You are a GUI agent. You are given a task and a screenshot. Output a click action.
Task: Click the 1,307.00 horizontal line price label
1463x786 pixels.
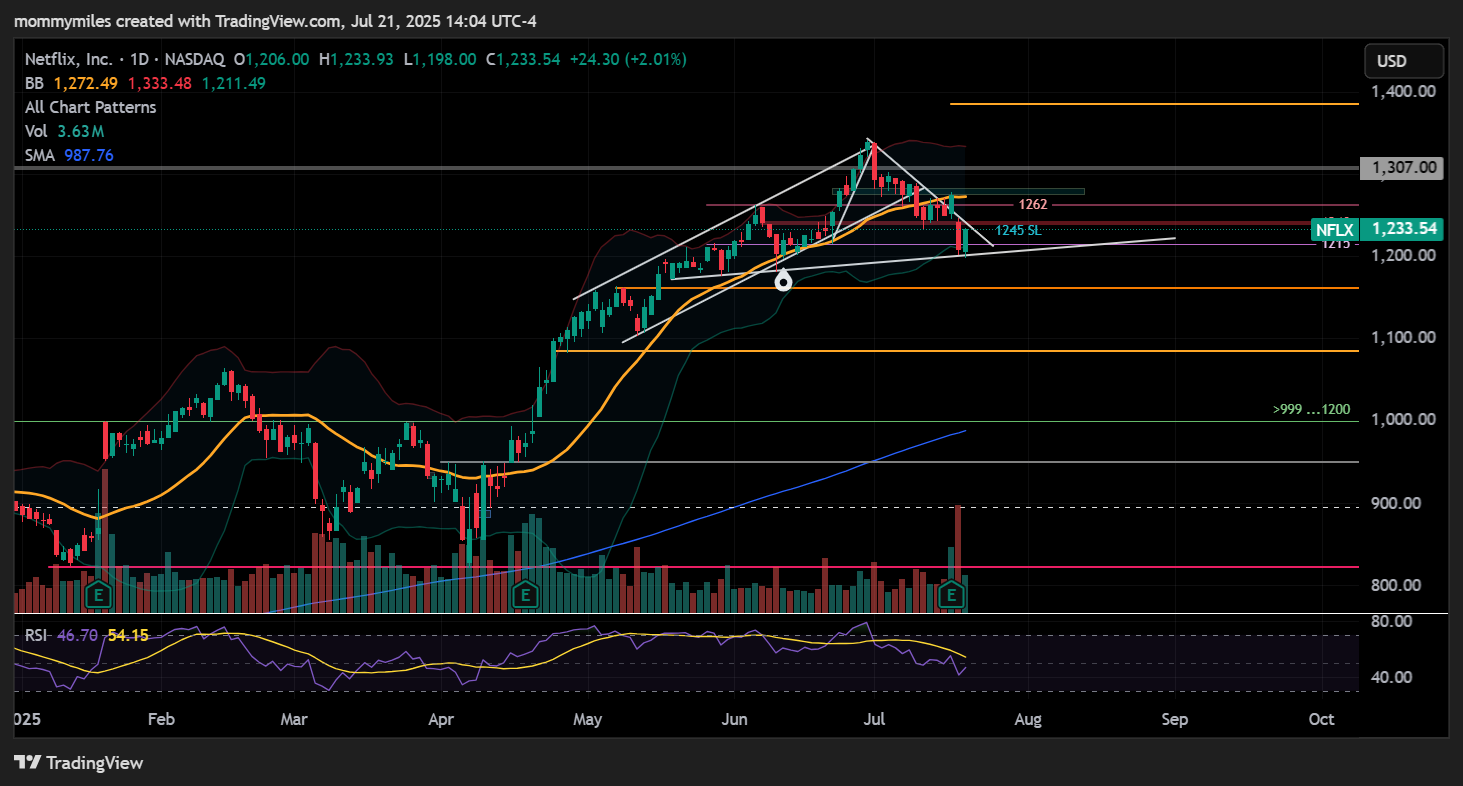click(x=1402, y=168)
